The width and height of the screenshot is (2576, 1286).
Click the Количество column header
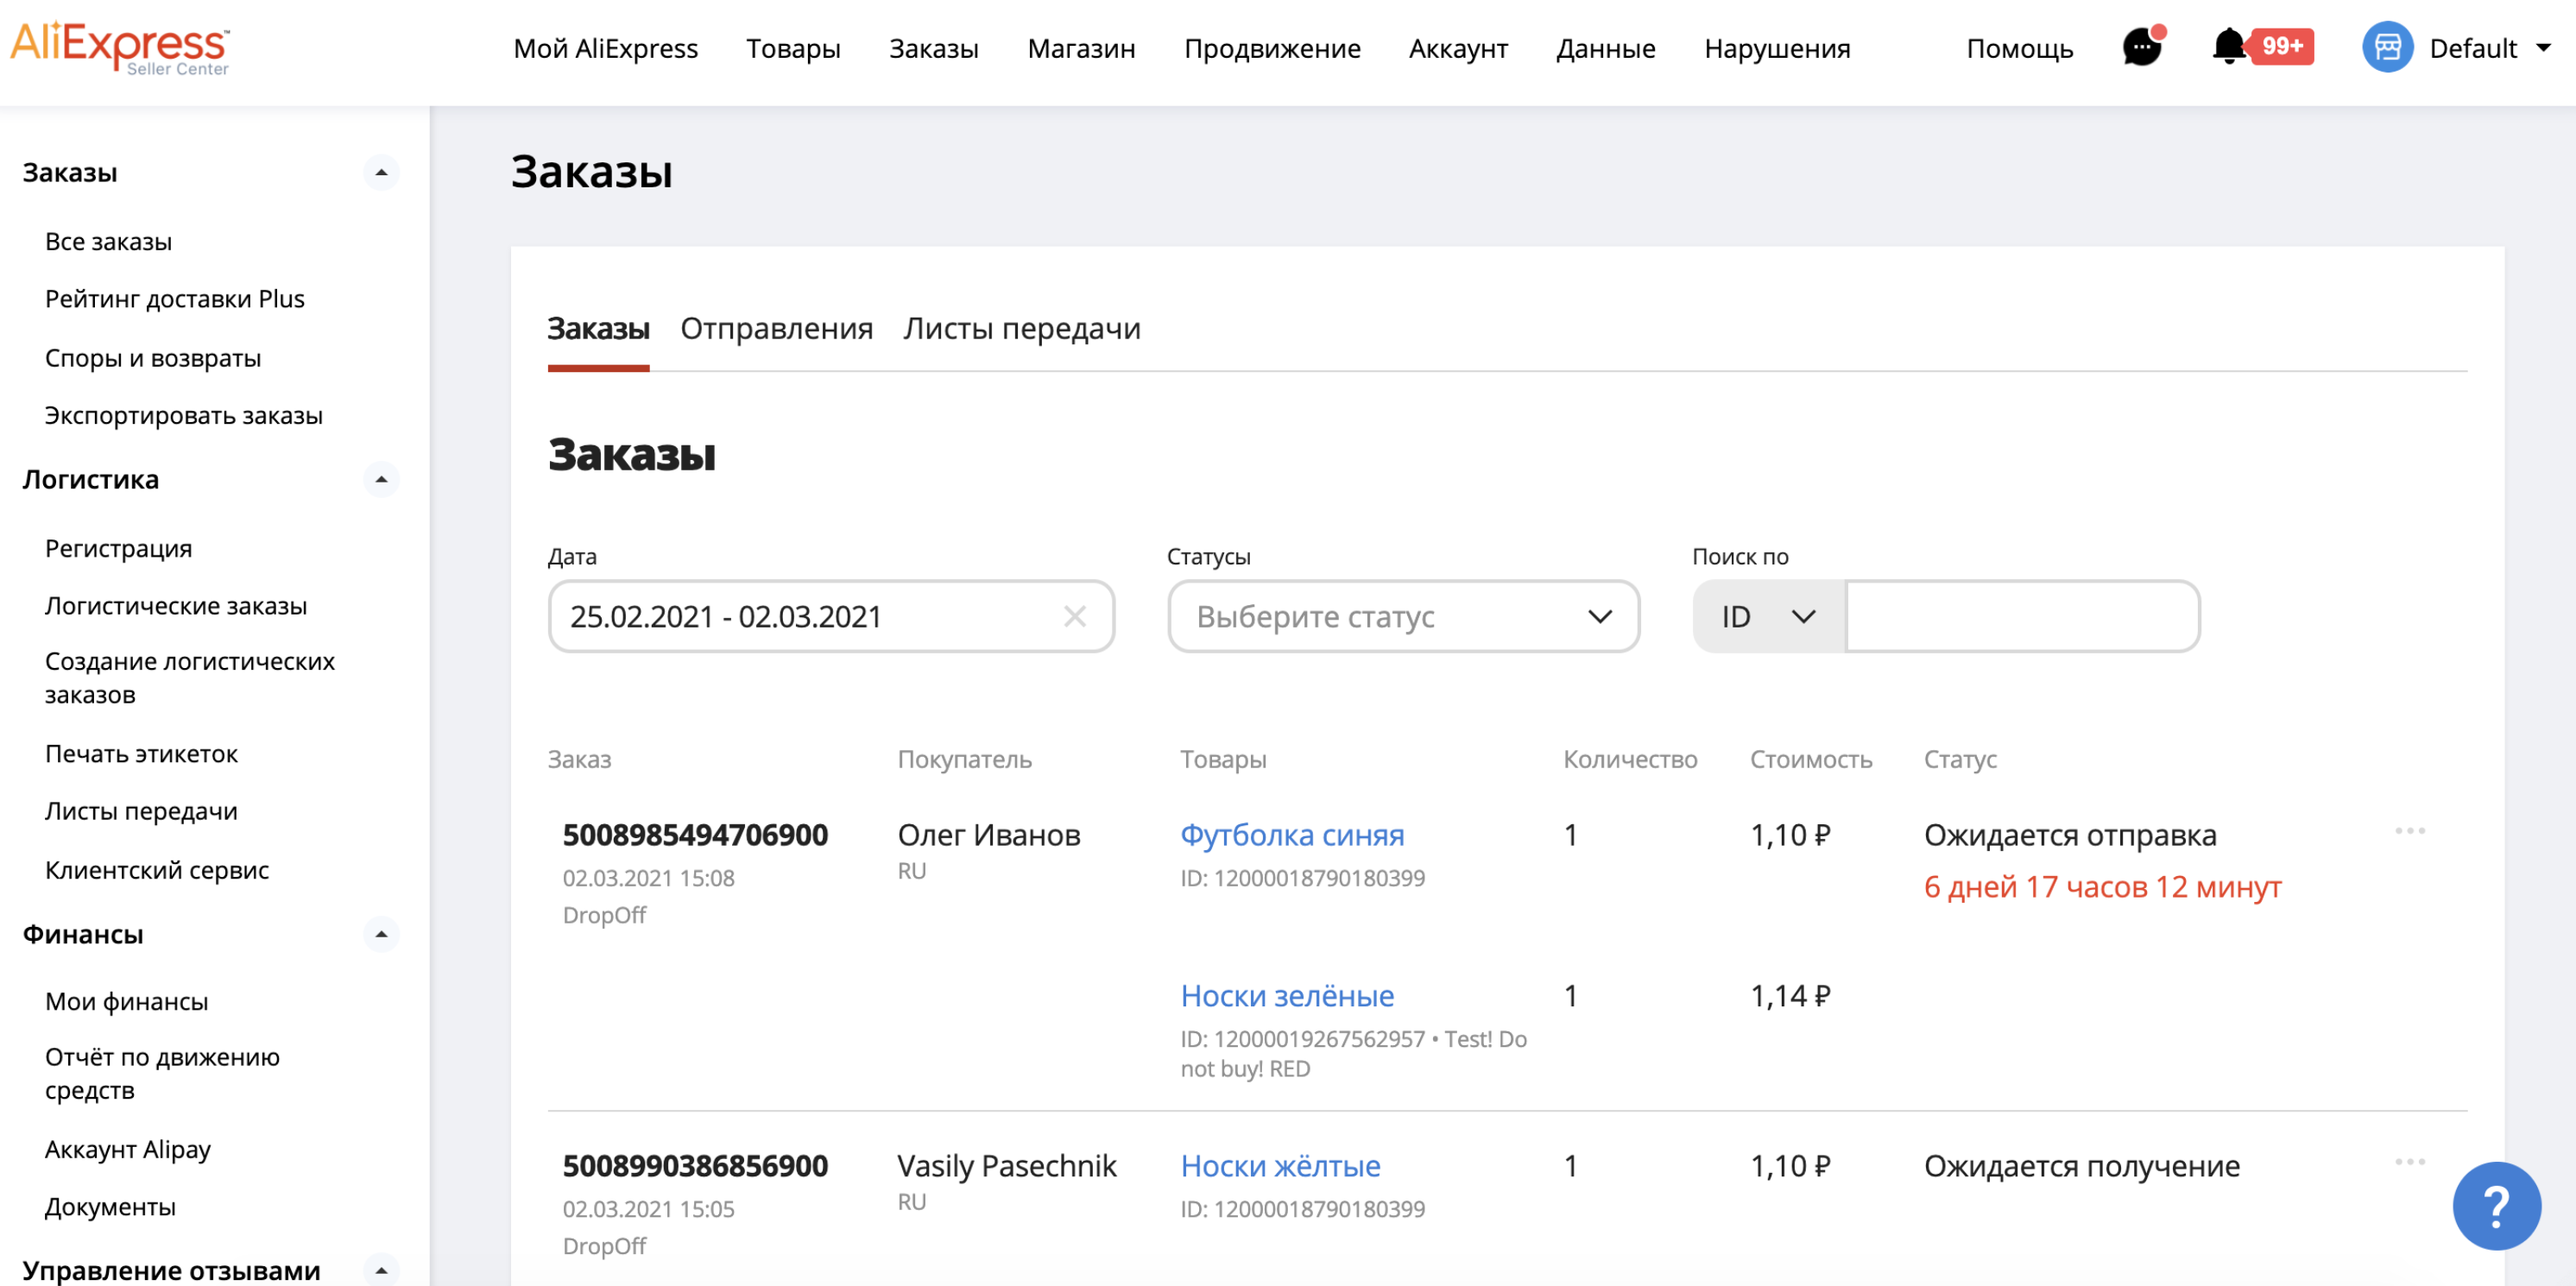(1630, 759)
